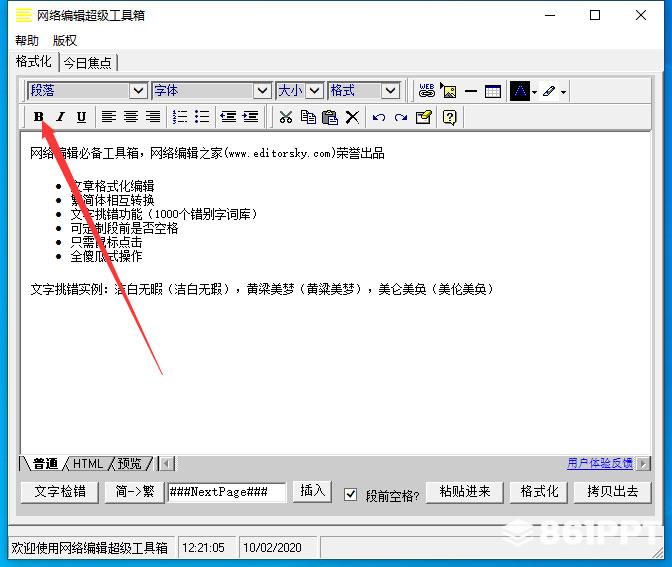Delete selection with X icon
This screenshot has width=672, height=567.
point(352,117)
